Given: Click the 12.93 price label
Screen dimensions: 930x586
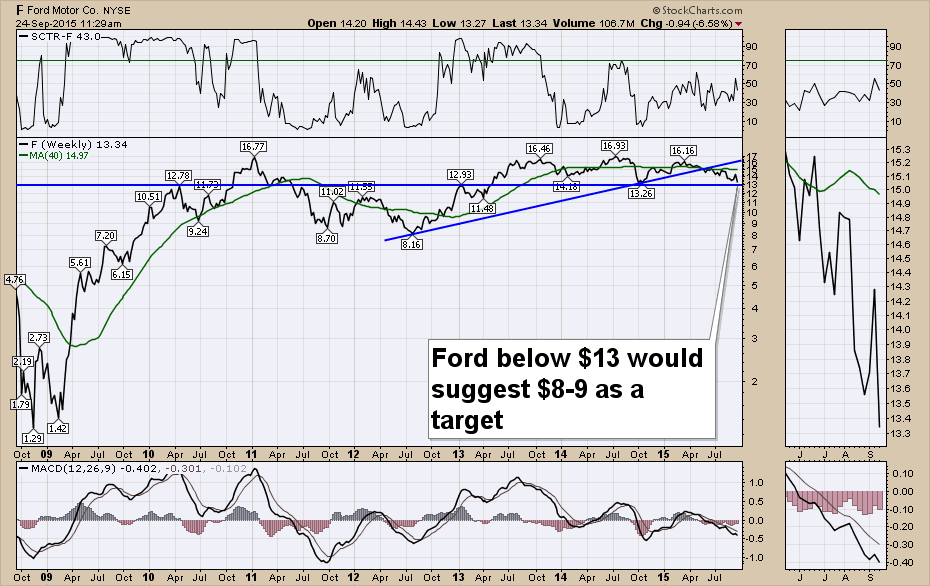Looking at the screenshot, I should (x=460, y=174).
